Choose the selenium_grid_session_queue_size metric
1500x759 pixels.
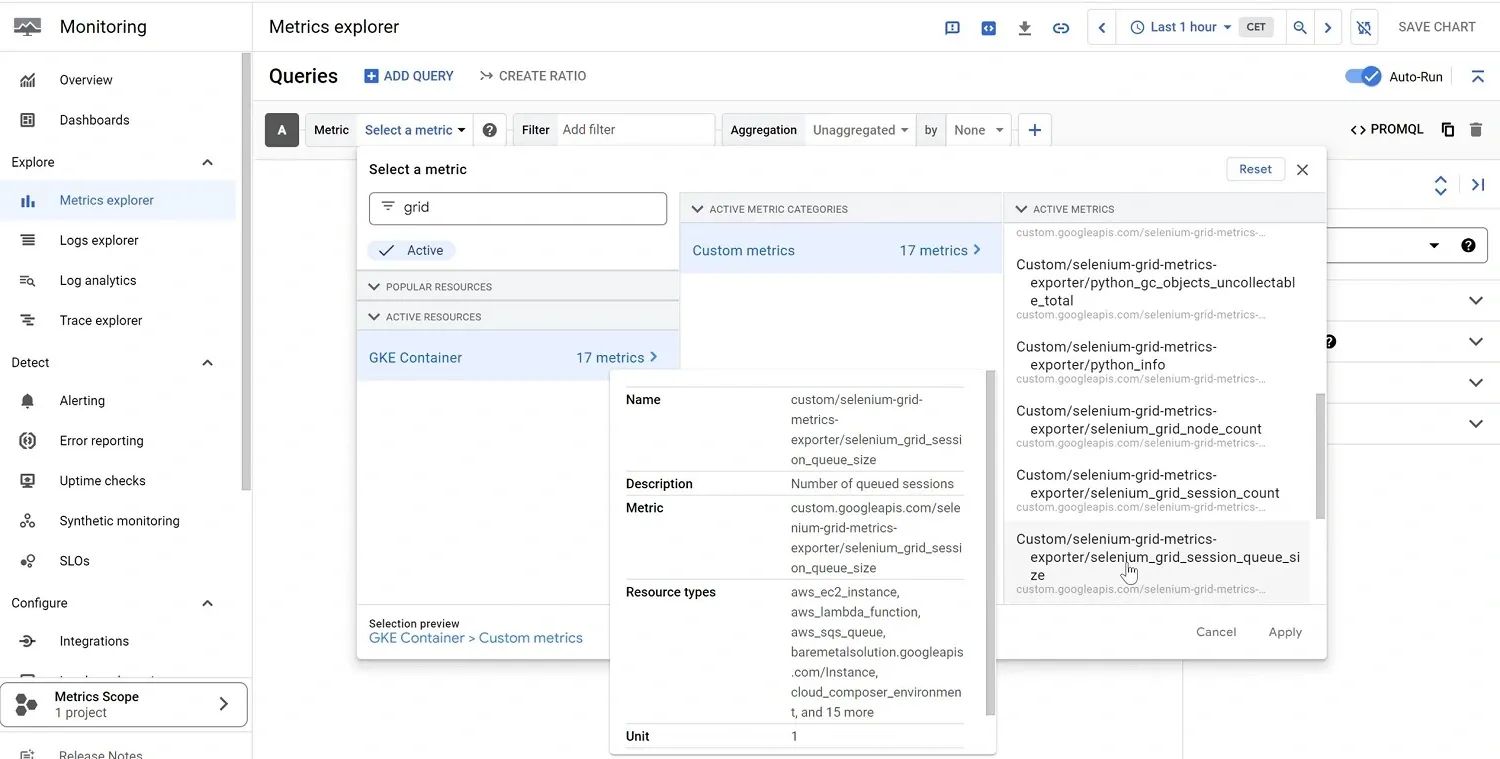click(1157, 562)
